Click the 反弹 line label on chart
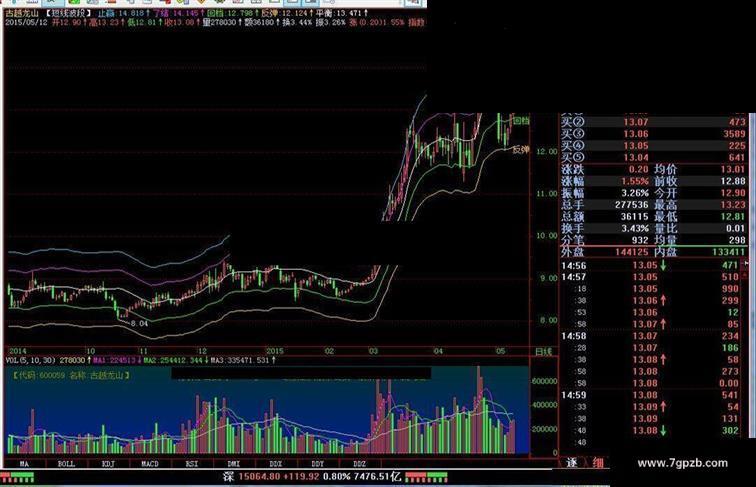This screenshot has width=756, height=487. pyautogui.click(x=521, y=150)
